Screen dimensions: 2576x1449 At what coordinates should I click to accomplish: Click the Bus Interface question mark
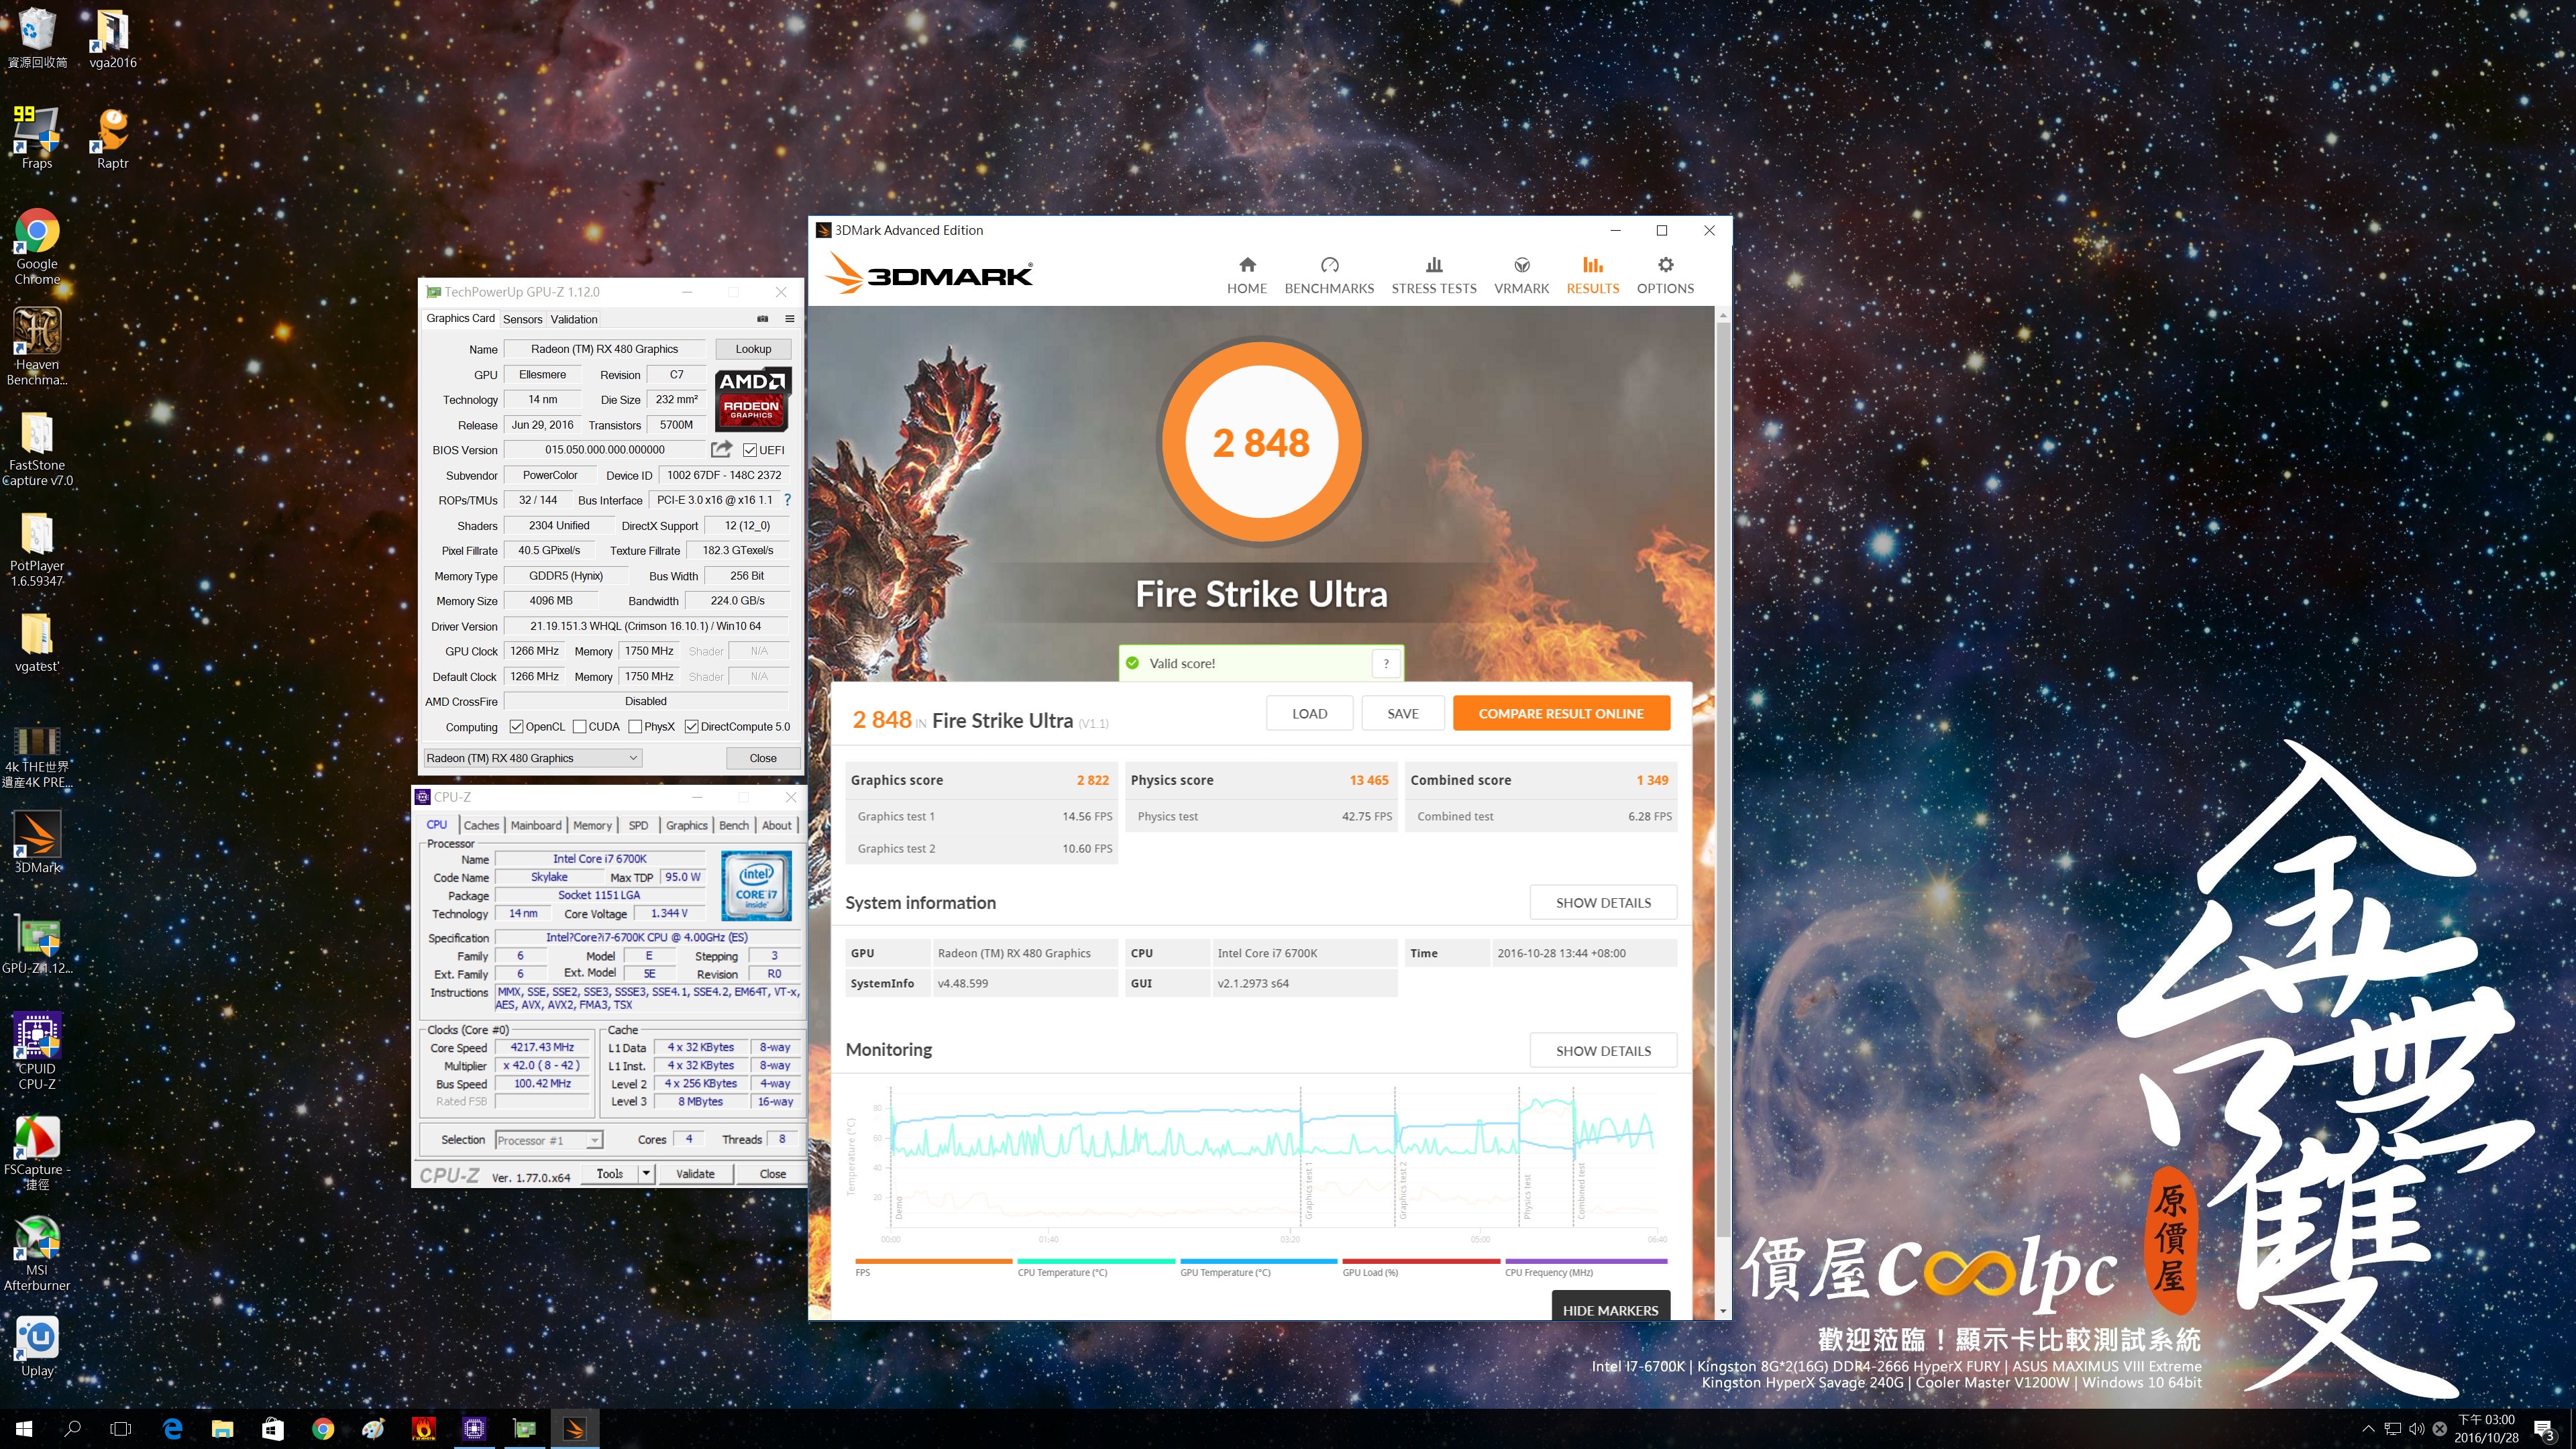point(787,500)
